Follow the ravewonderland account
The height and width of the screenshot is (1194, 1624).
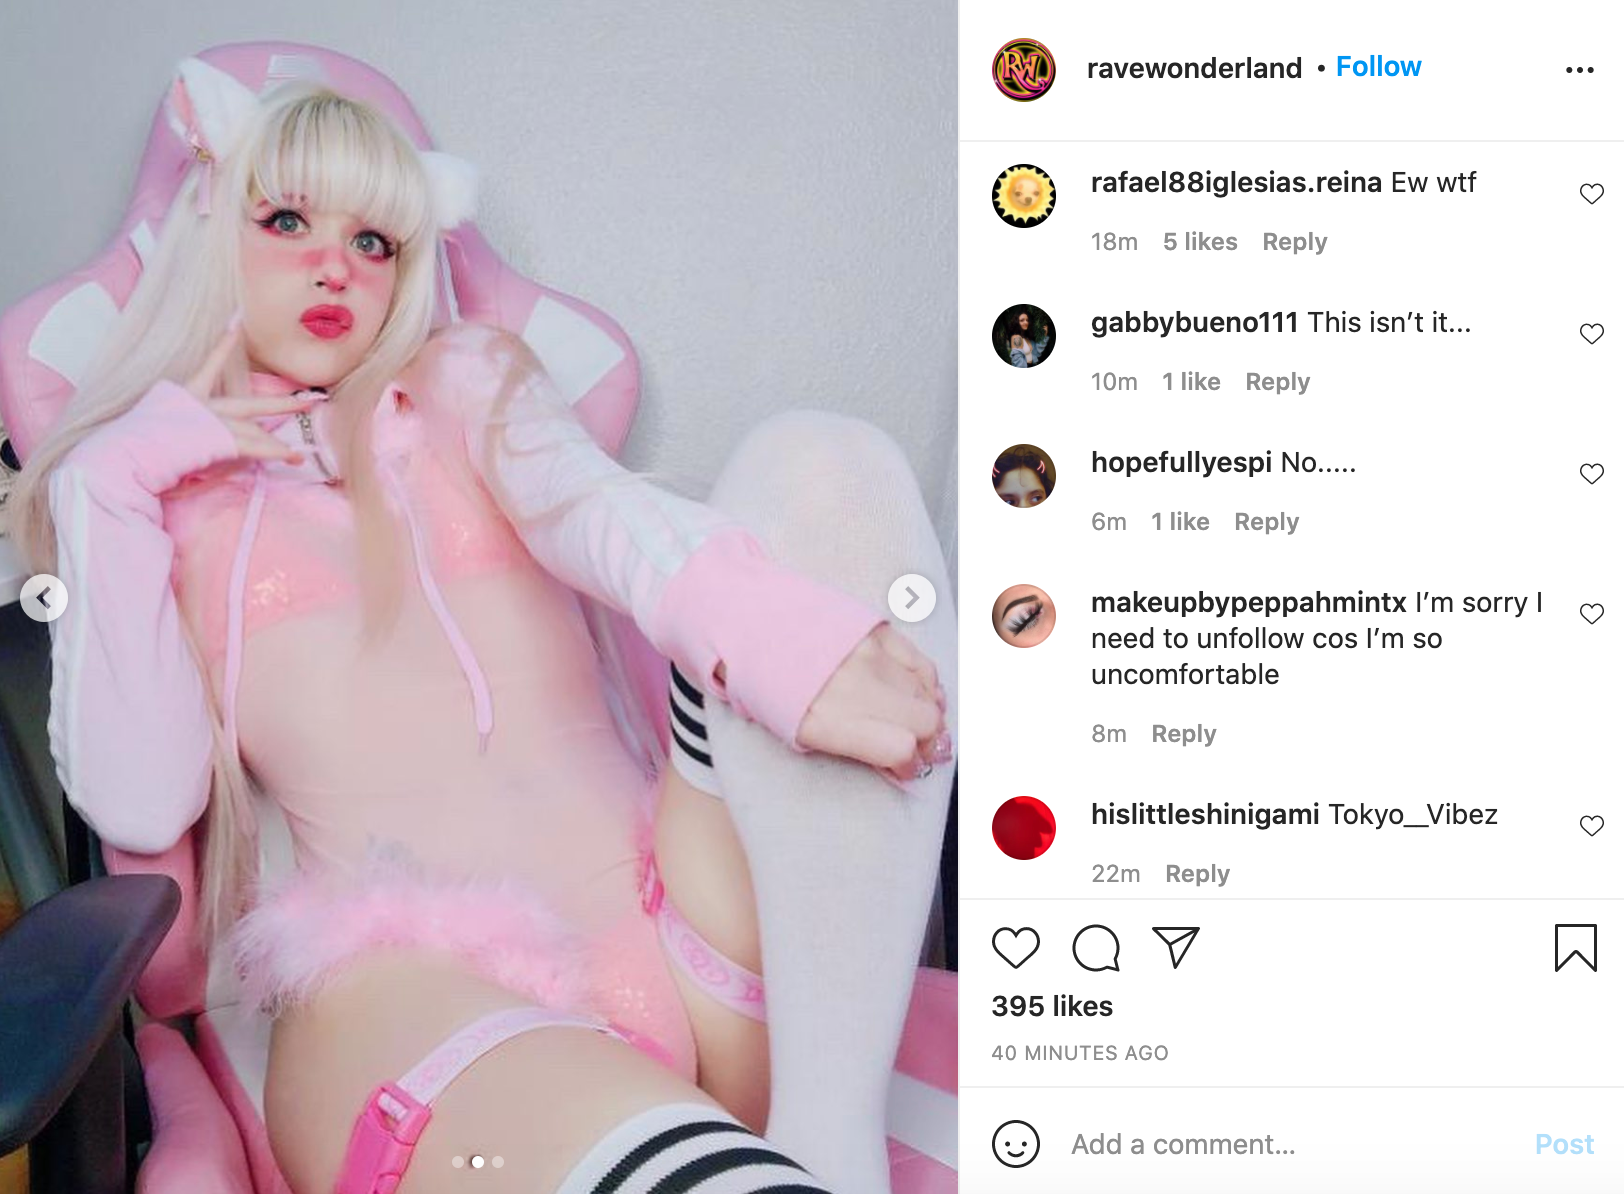[x=1378, y=67]
